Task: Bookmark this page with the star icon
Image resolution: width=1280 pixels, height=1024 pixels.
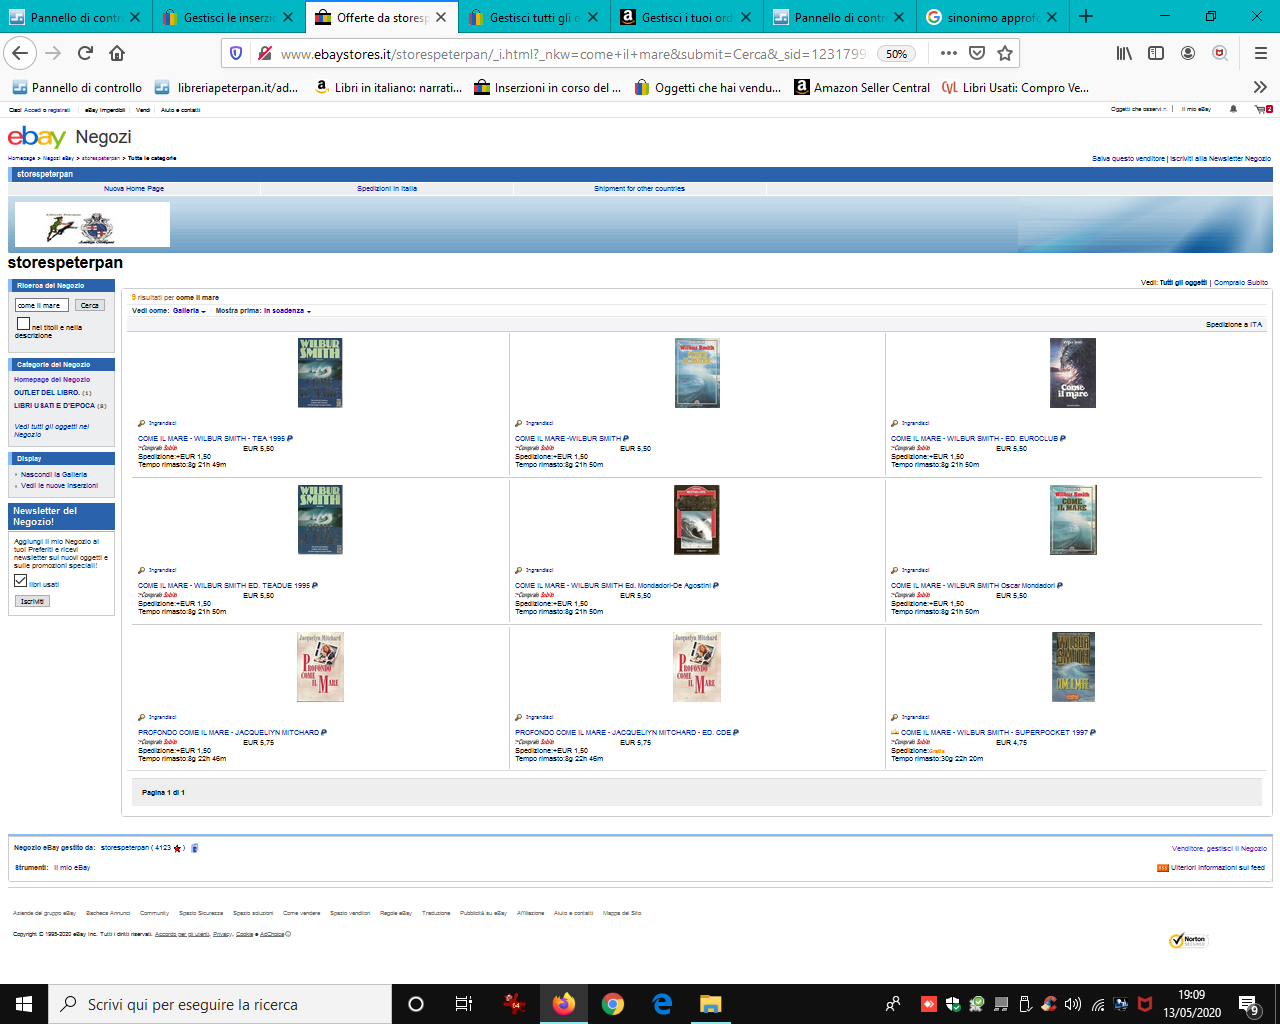Action: (x=1005, y=53)
